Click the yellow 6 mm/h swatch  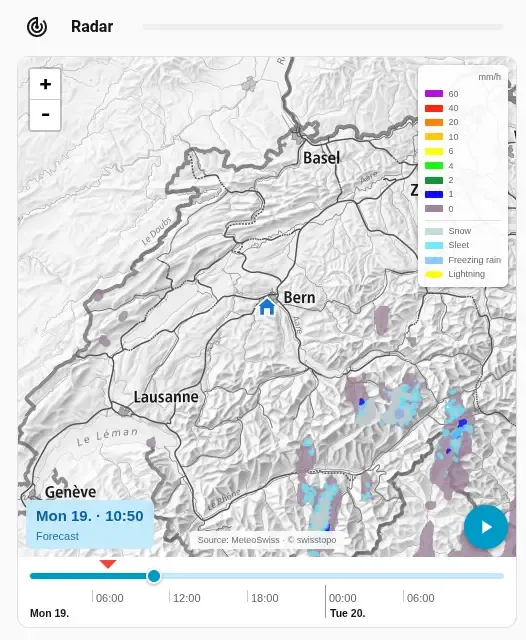click(434, 151)
